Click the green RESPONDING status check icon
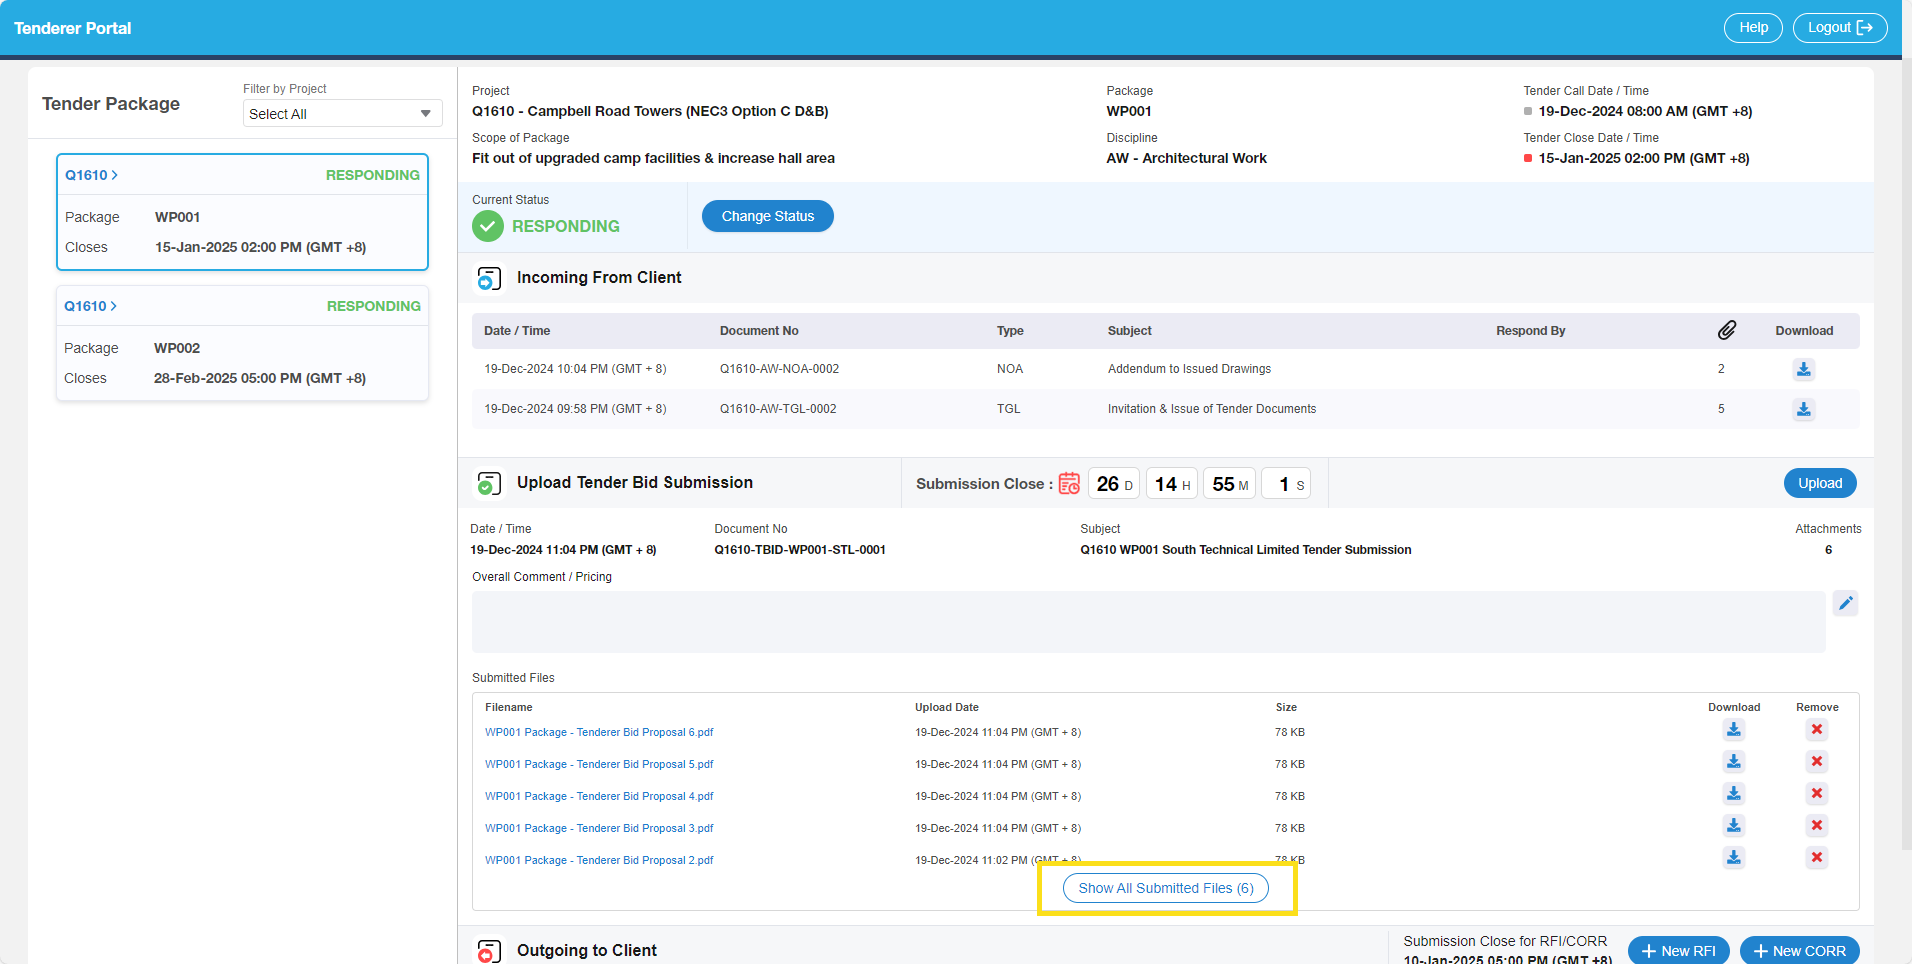The image size is (1912, 964). tap(488, 226)
